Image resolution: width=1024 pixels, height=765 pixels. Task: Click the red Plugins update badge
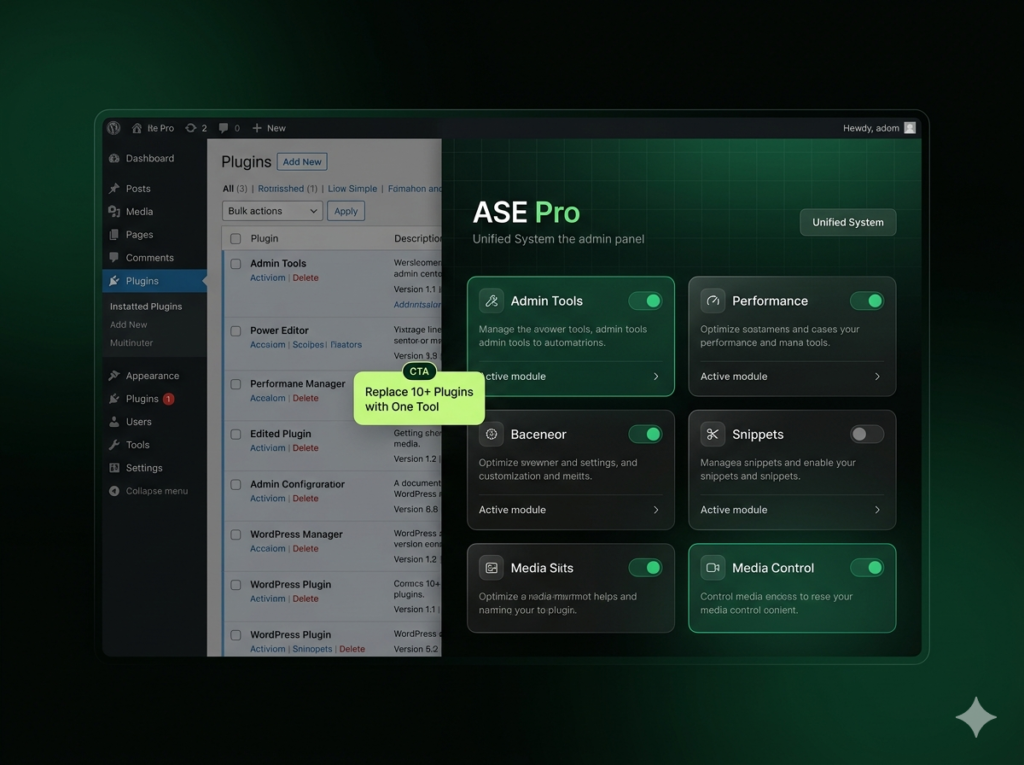pos(168,399)
